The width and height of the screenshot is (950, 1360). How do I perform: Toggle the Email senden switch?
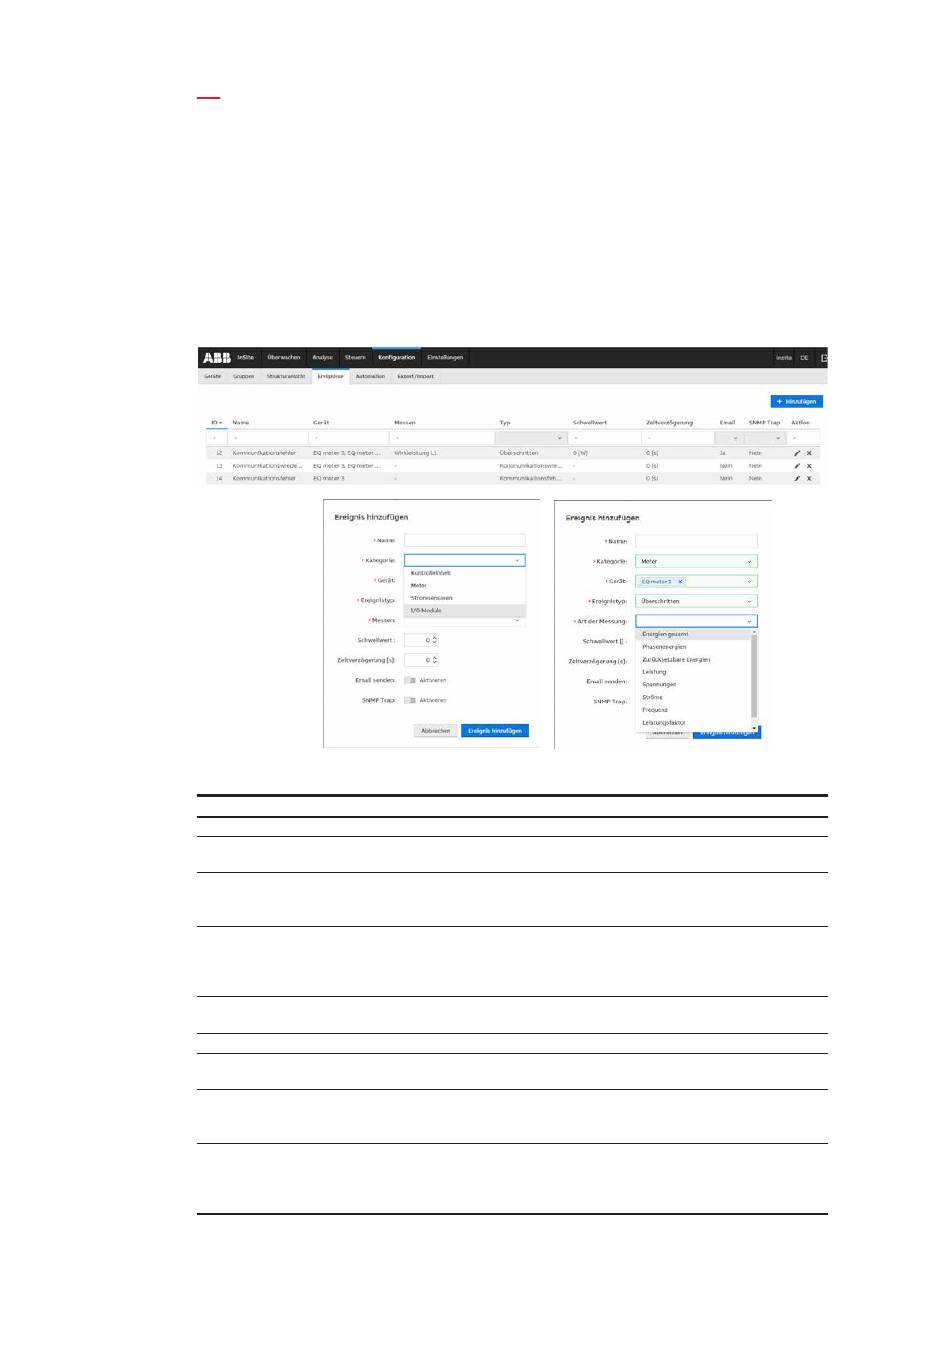click(410, 680)
